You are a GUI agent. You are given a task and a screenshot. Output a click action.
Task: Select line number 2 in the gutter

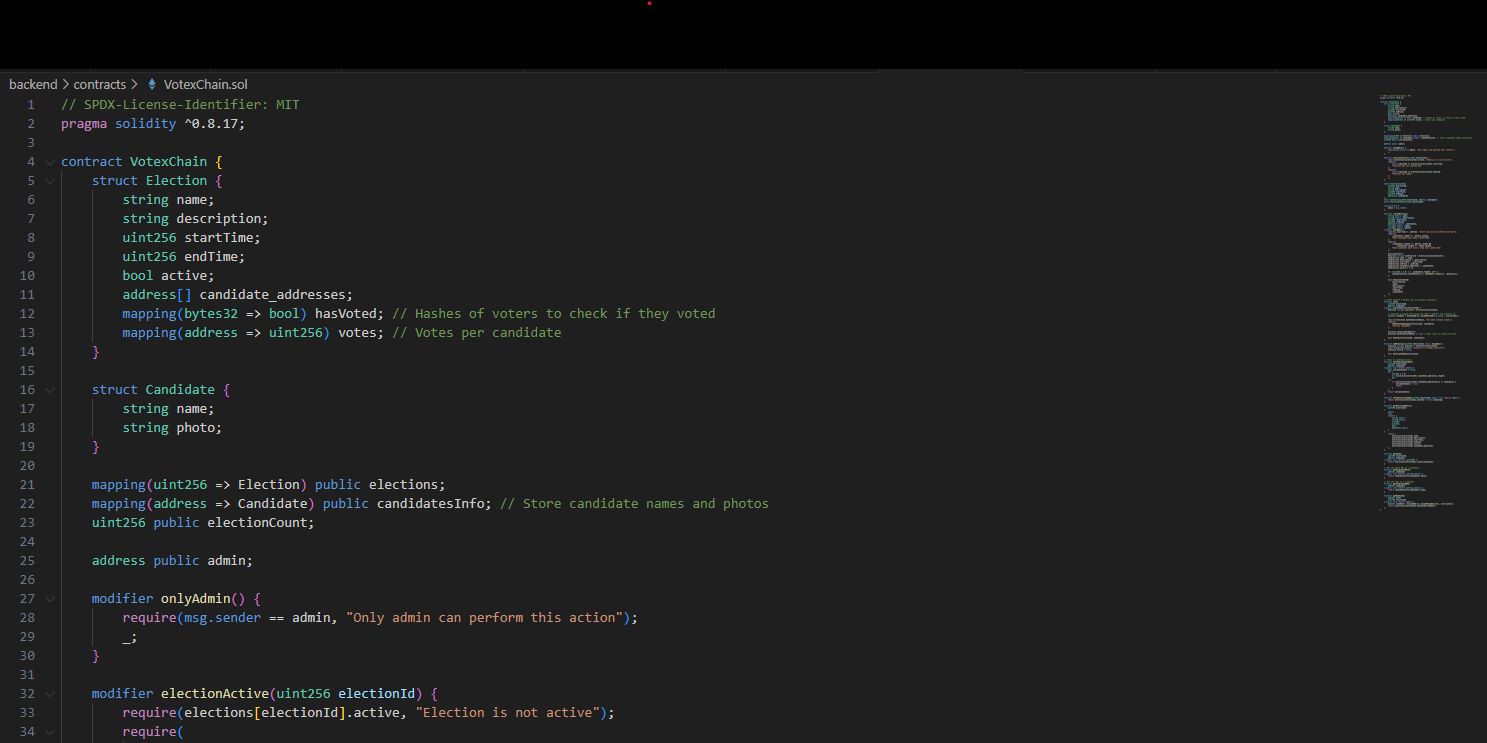point(31,124)
